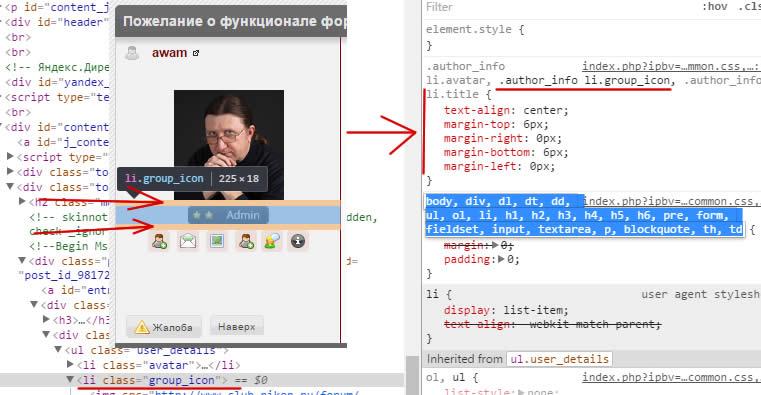Click the li.title { selector line

pyautogui.click(x=459, y=94)
